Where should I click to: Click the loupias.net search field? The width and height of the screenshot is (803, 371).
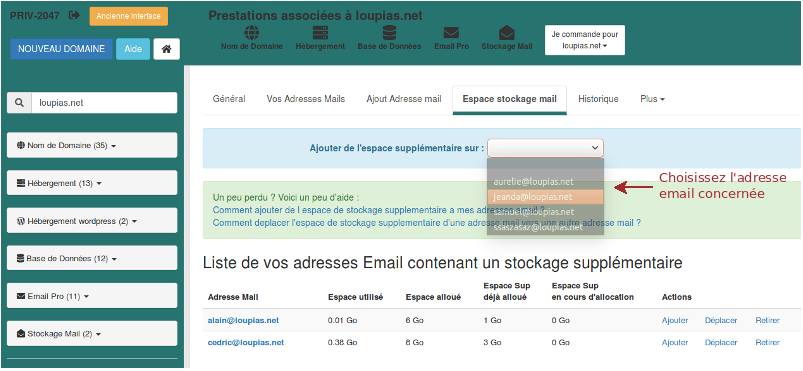click(104, 103)
